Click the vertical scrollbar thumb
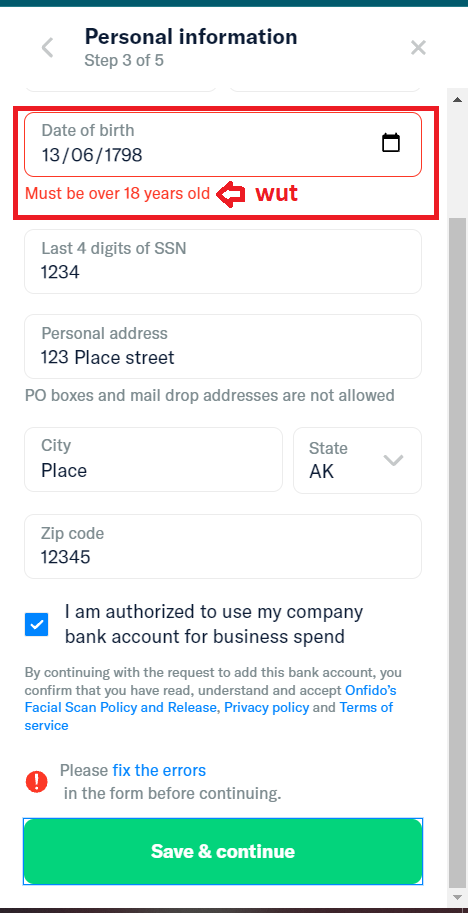468x913 pixels. coord(457,550)
